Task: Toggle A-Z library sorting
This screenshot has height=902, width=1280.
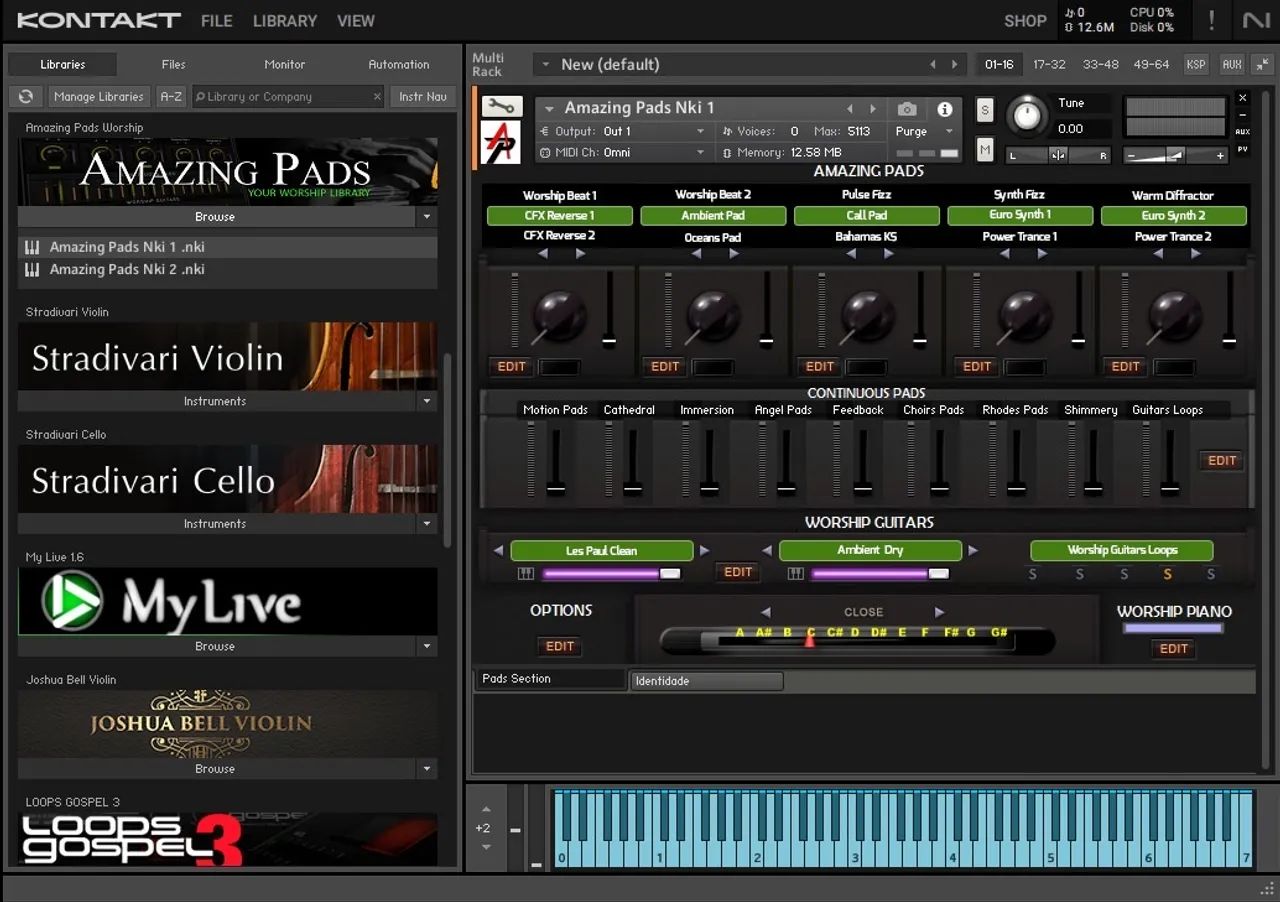Action: (171, 97)
